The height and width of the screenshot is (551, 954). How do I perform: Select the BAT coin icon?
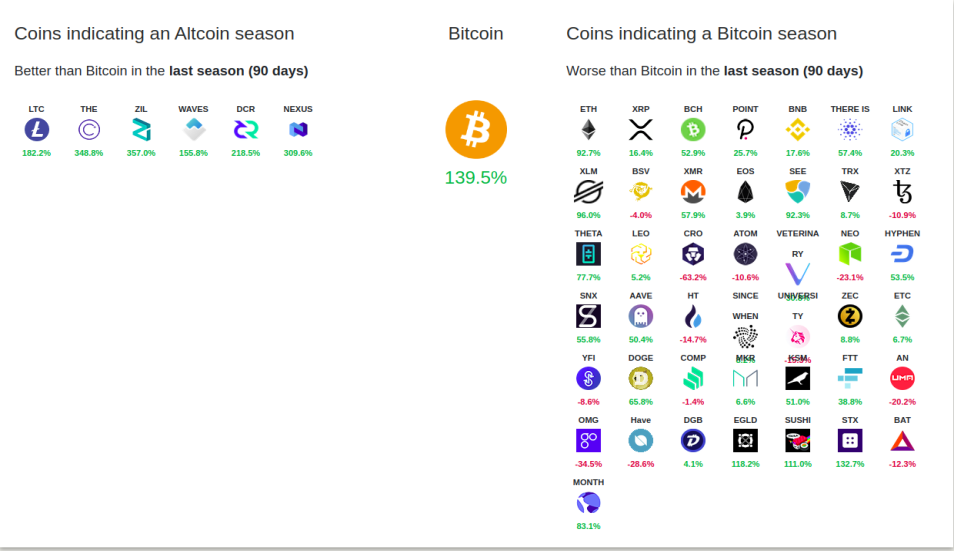coord(902,440)
